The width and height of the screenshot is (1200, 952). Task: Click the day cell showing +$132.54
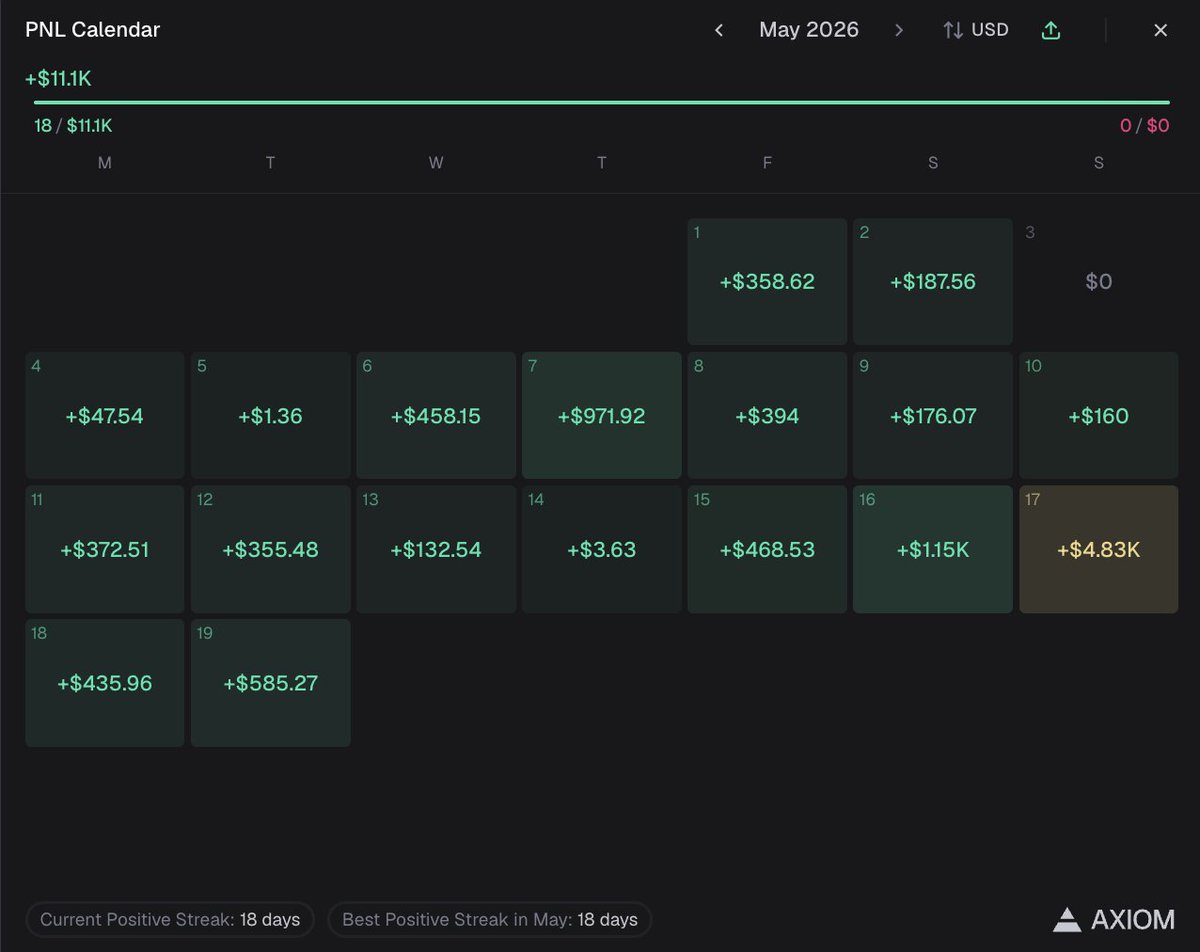click(x=436, y=549)
